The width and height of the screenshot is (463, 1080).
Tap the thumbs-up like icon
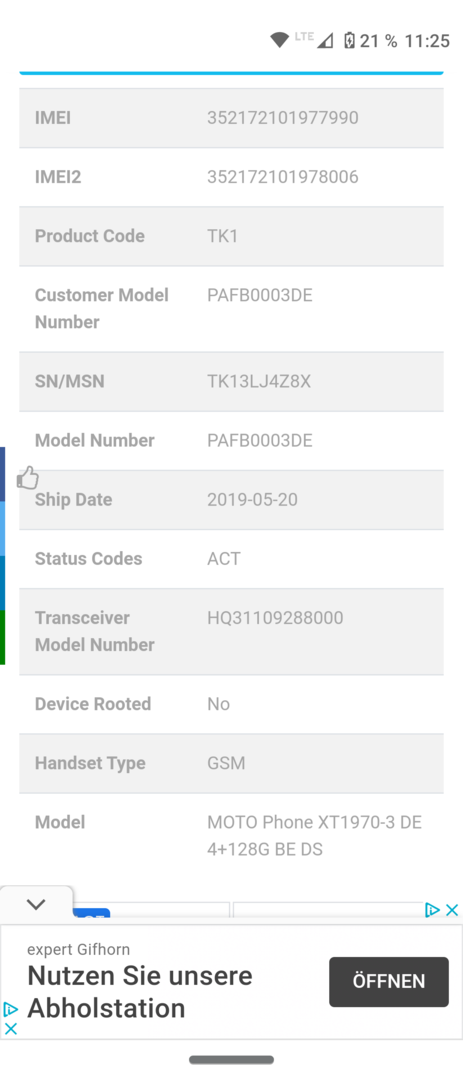[28, 477]
